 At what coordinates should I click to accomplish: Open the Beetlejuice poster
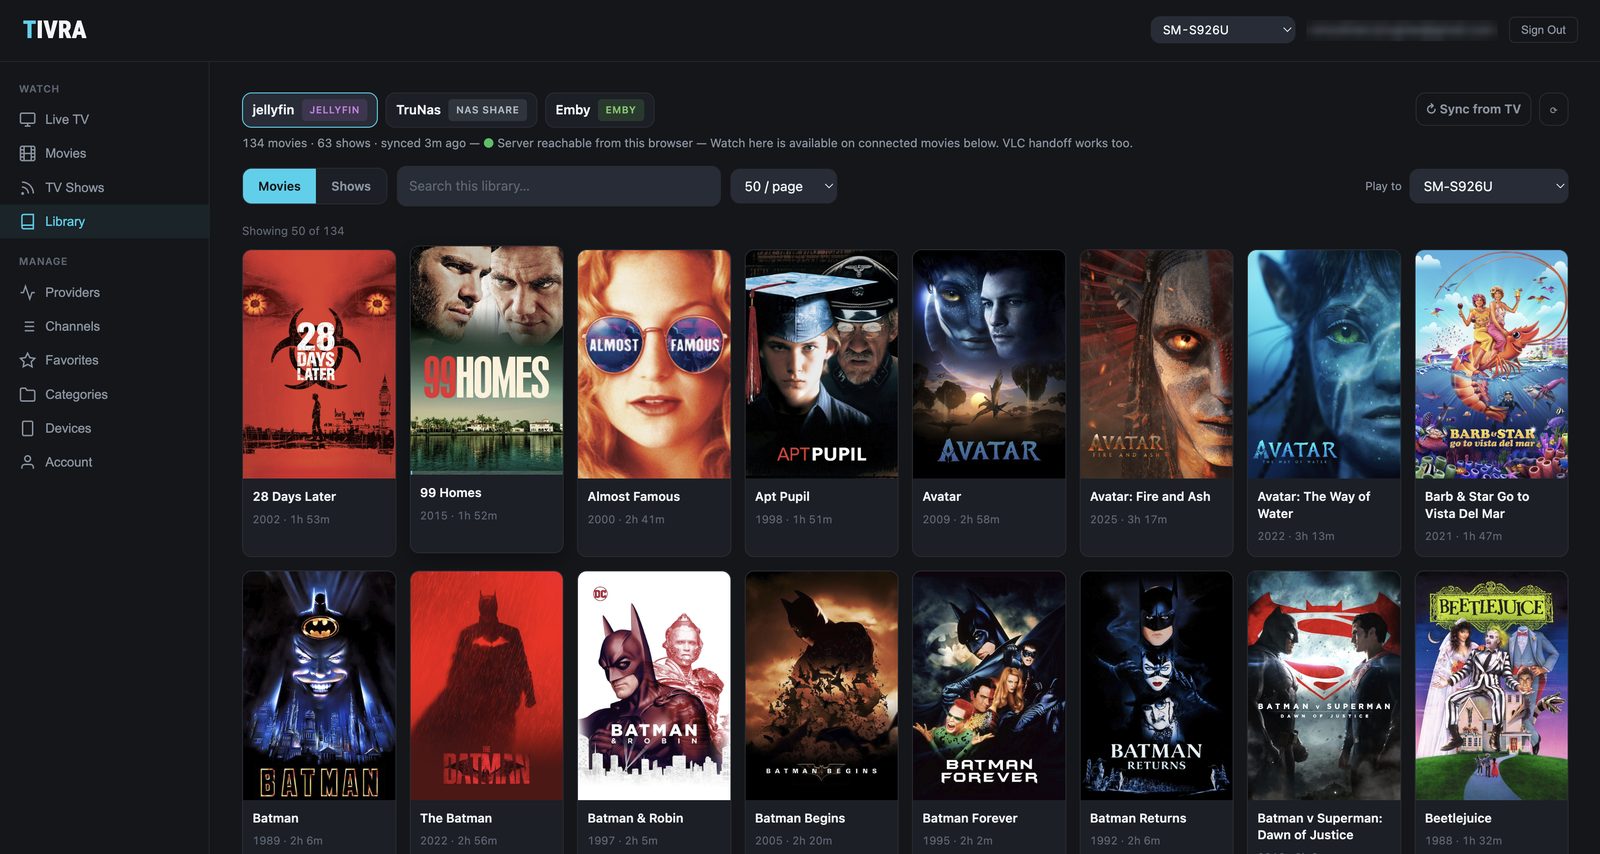[1492, 686]
